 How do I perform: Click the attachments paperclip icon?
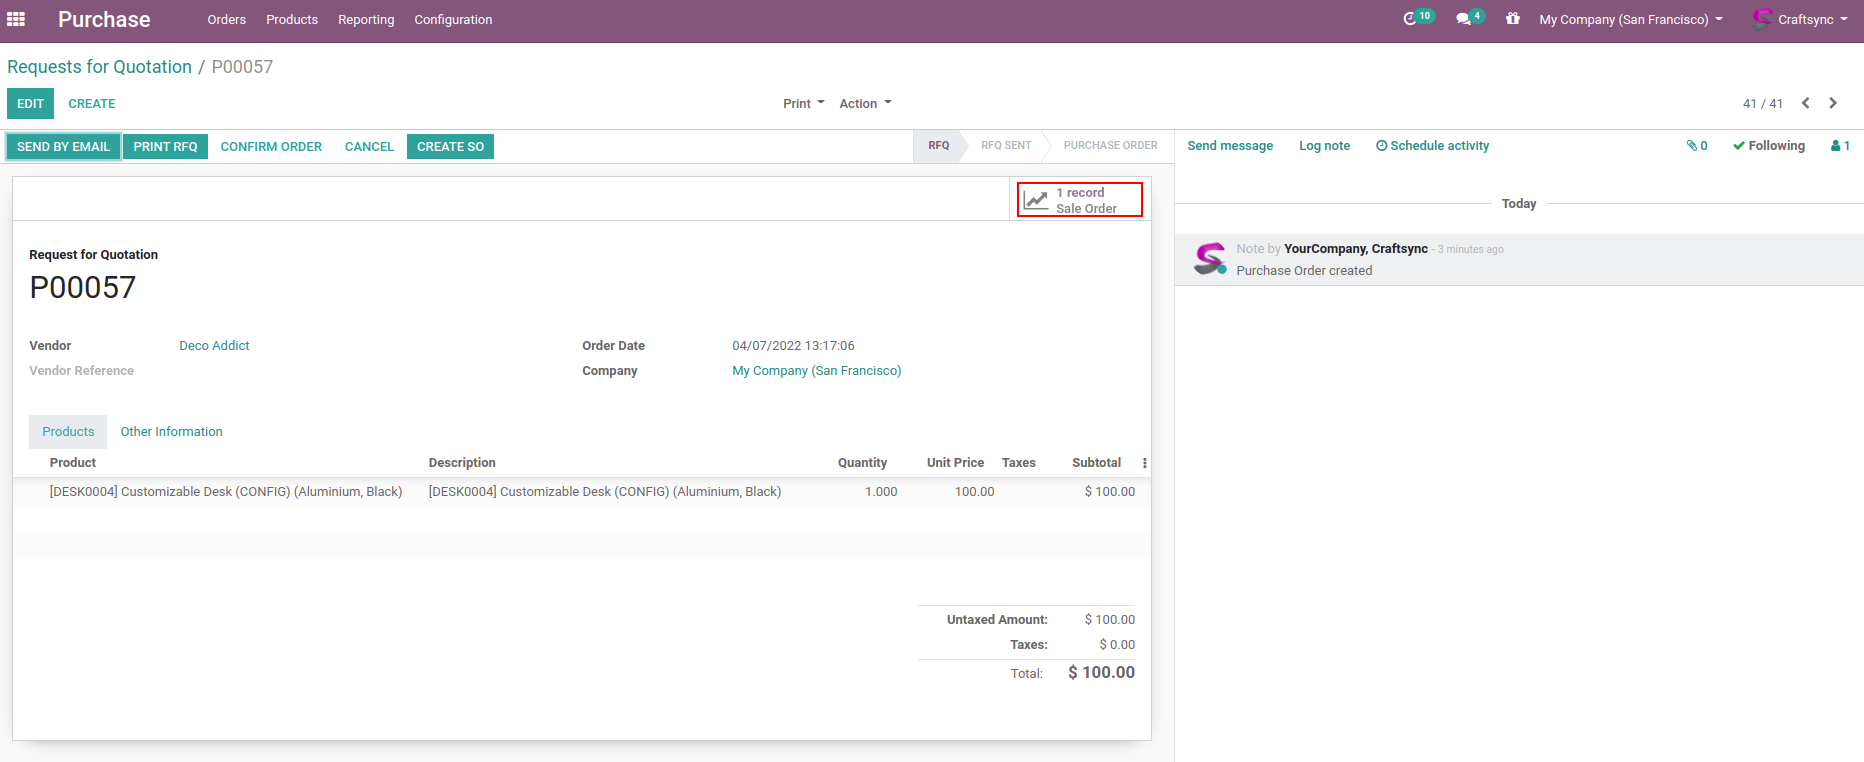1696,146
